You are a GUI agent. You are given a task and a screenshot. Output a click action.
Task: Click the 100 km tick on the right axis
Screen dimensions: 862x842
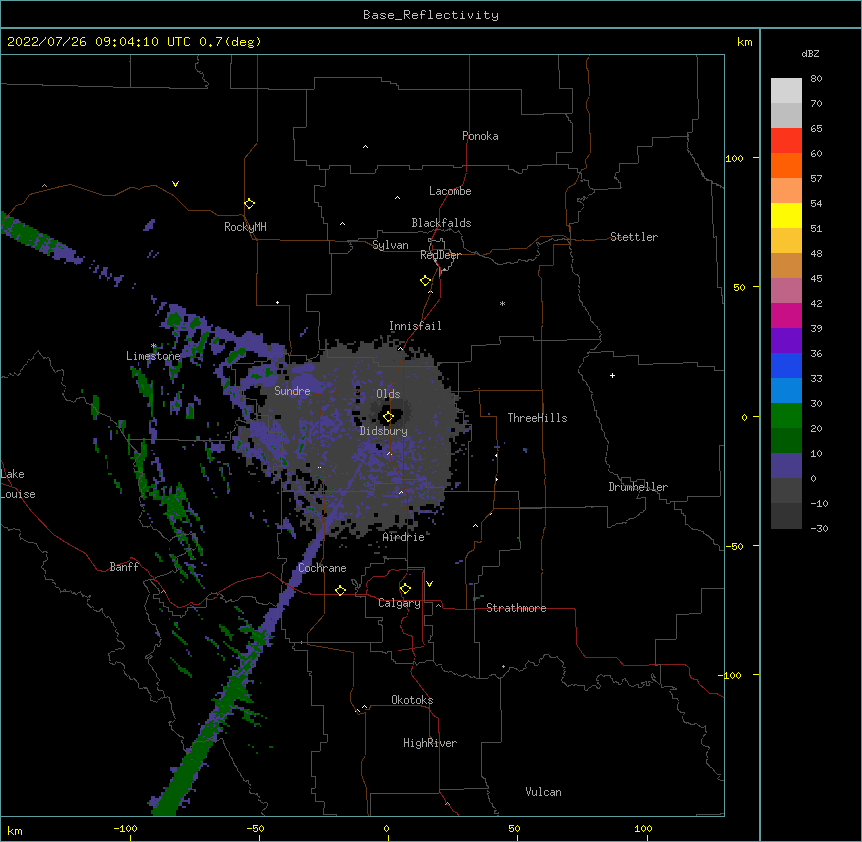[734, 158]
